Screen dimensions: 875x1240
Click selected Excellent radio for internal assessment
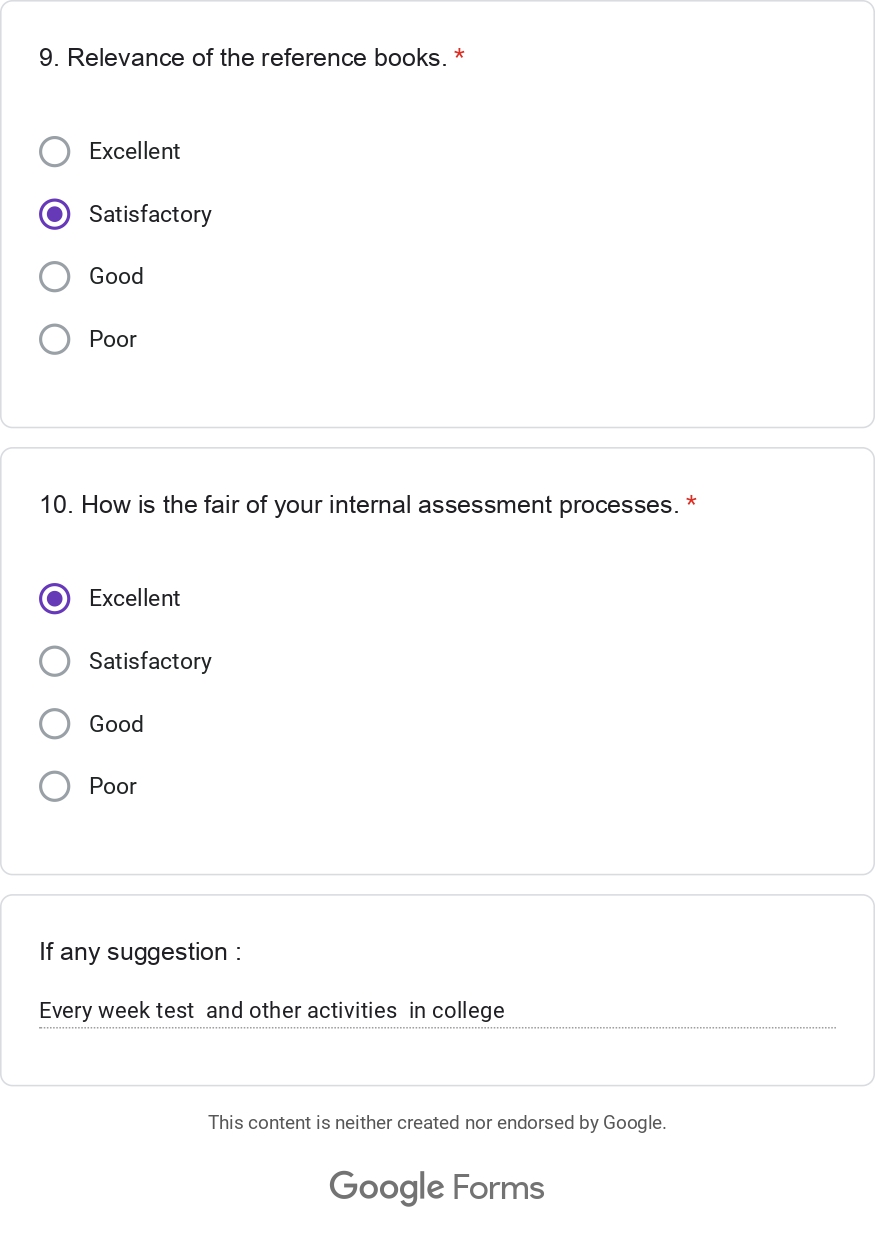point(54,599)
